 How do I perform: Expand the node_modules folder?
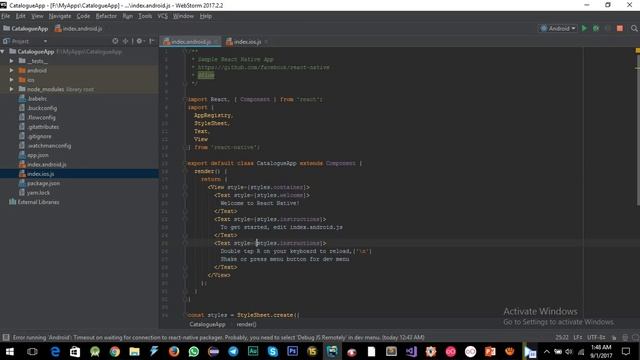pyautogui.click(x=11, y=89)
